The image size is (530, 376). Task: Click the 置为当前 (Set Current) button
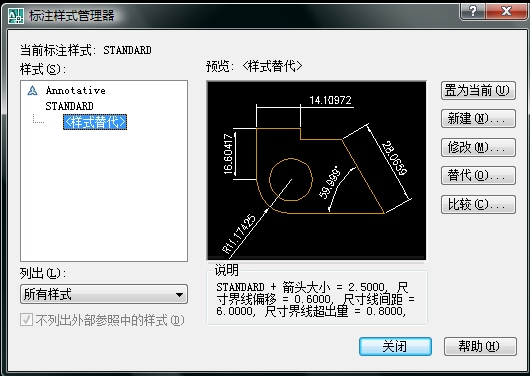click(478, 91)
